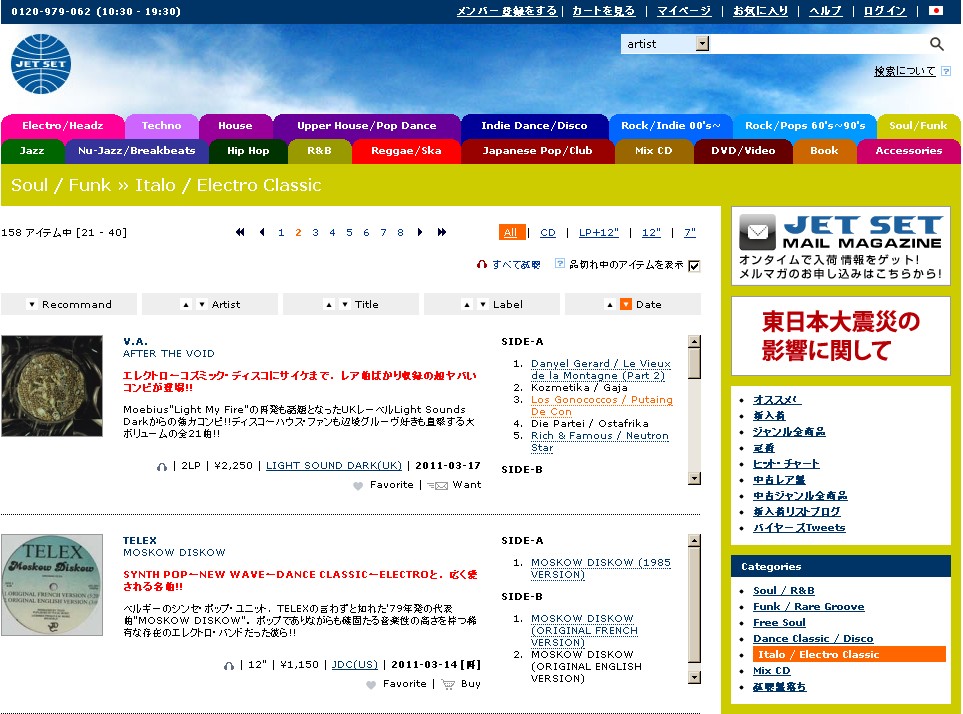The height and width of the screenshot is (714, 963).
Task: Play Moskow Diskow 1985 Version track
Action: pos(600,568)
